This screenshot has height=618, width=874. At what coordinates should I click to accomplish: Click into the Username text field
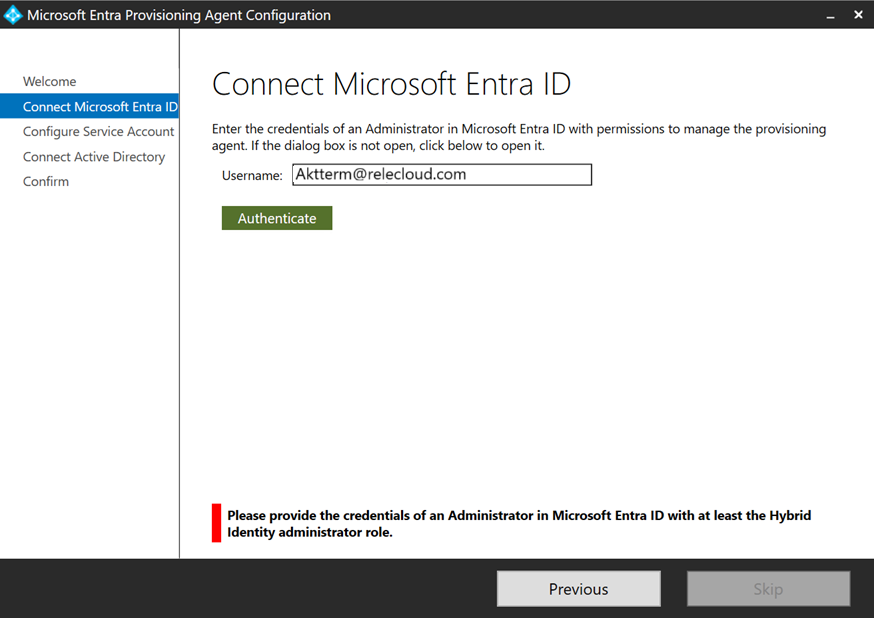click(x=441, y=175)
